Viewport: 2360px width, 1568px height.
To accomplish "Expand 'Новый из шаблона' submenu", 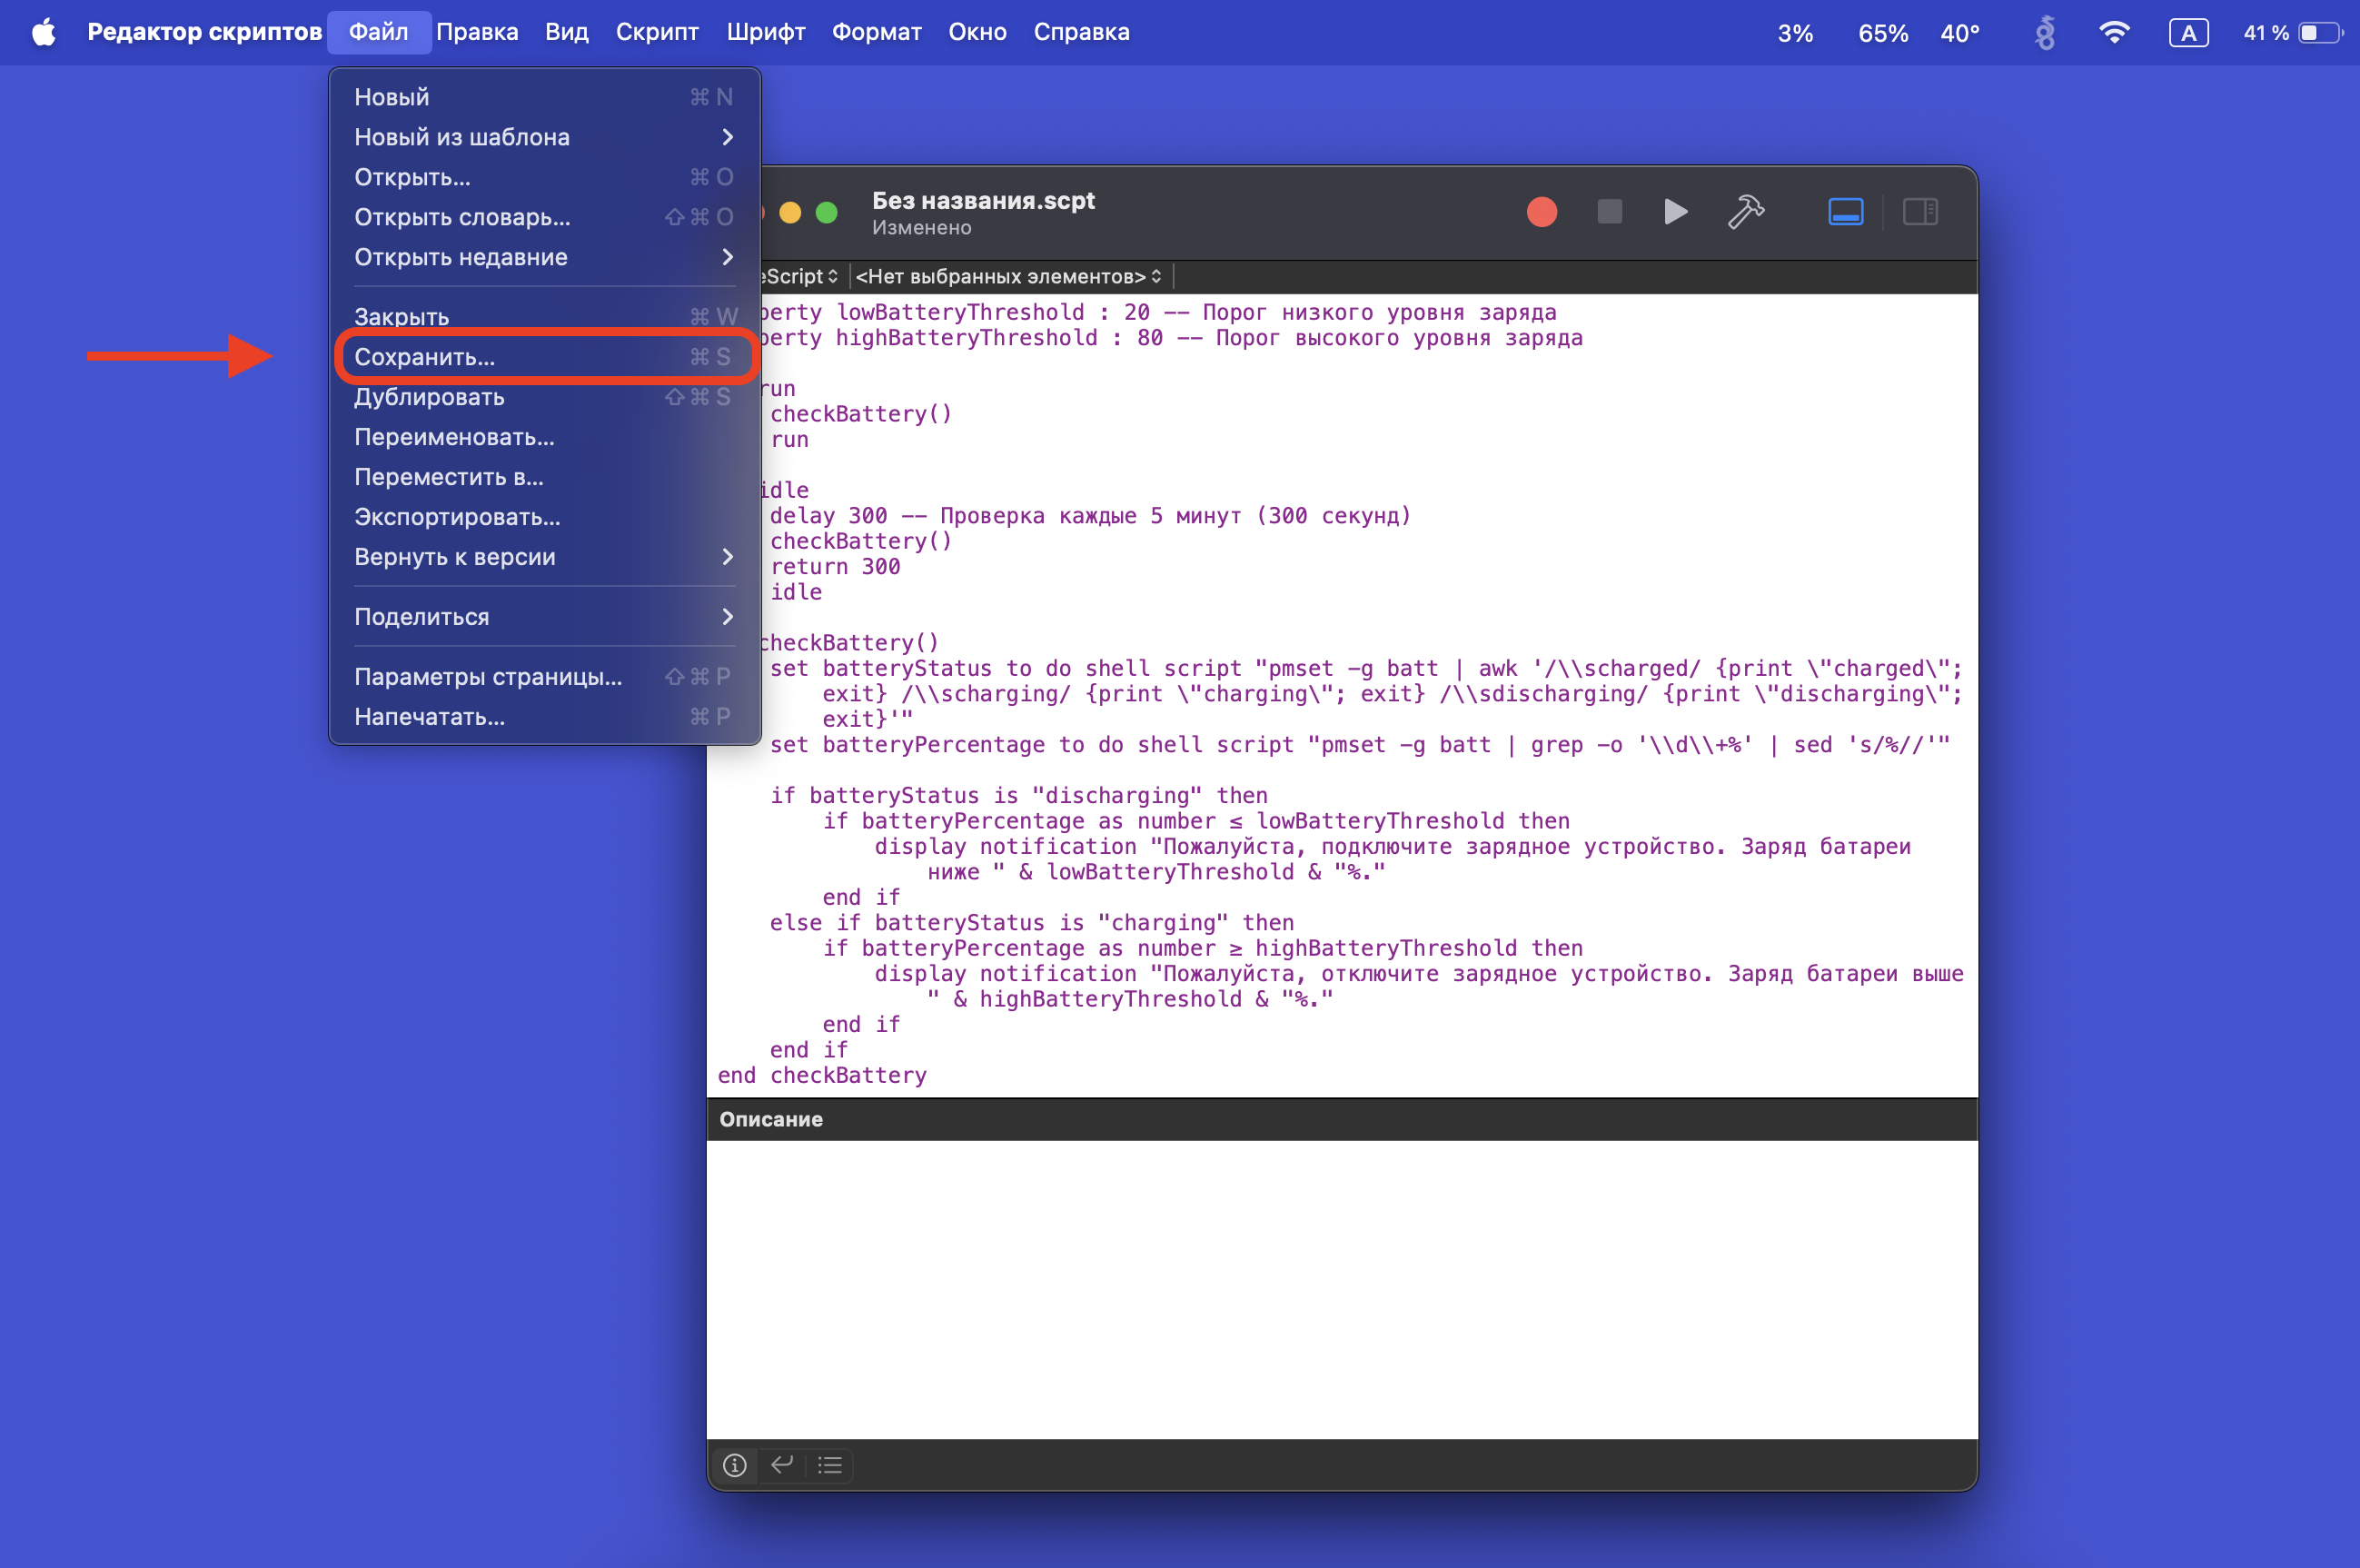I will (x=544, y=137).
